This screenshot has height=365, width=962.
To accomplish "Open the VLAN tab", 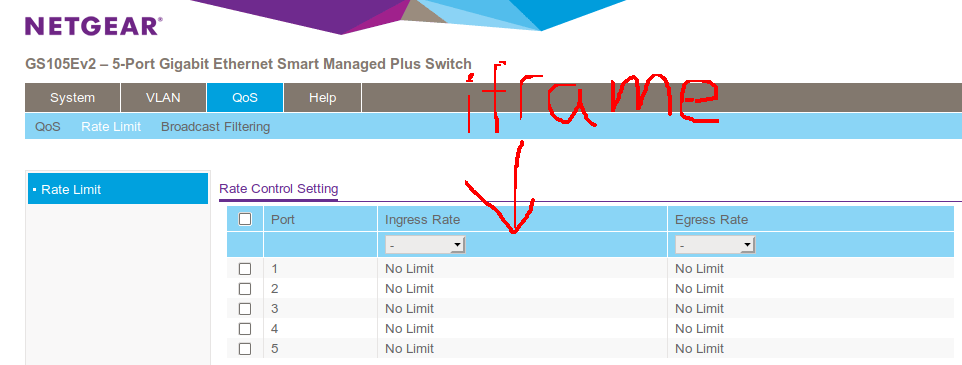I will click(163, 98).
